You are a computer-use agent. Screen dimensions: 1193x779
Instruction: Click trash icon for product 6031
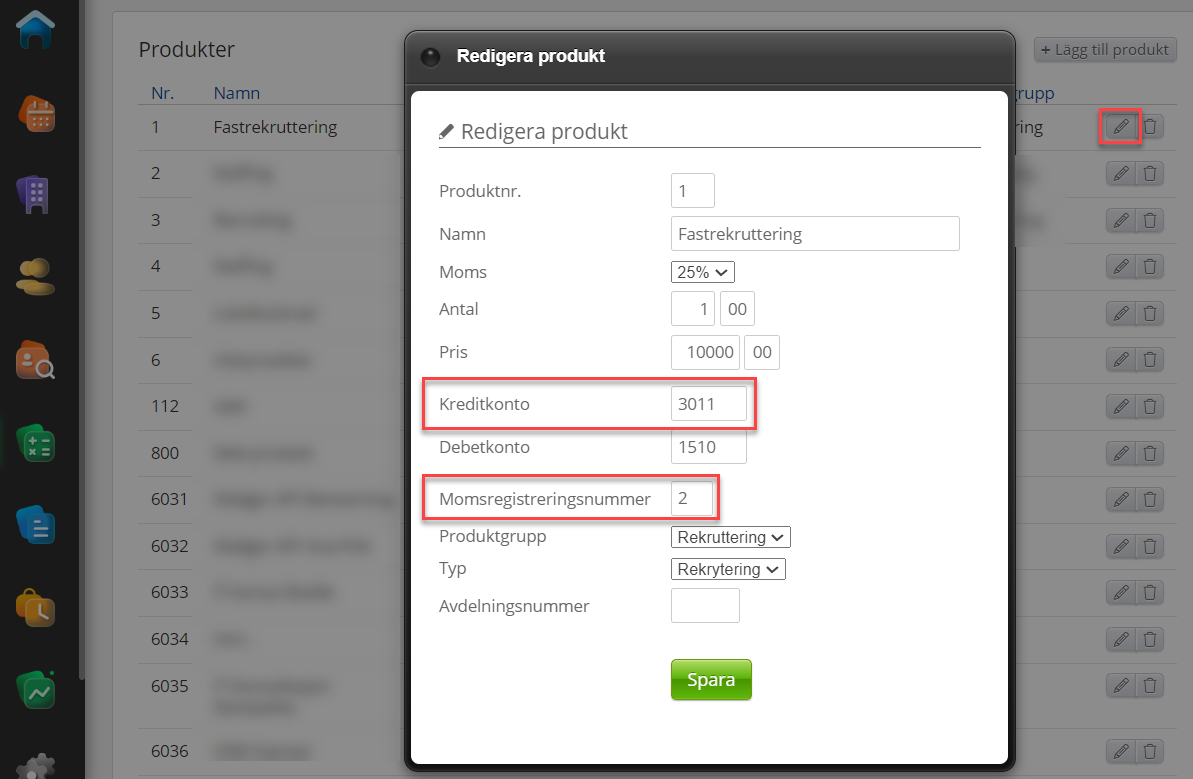[x=1150, y=499]
